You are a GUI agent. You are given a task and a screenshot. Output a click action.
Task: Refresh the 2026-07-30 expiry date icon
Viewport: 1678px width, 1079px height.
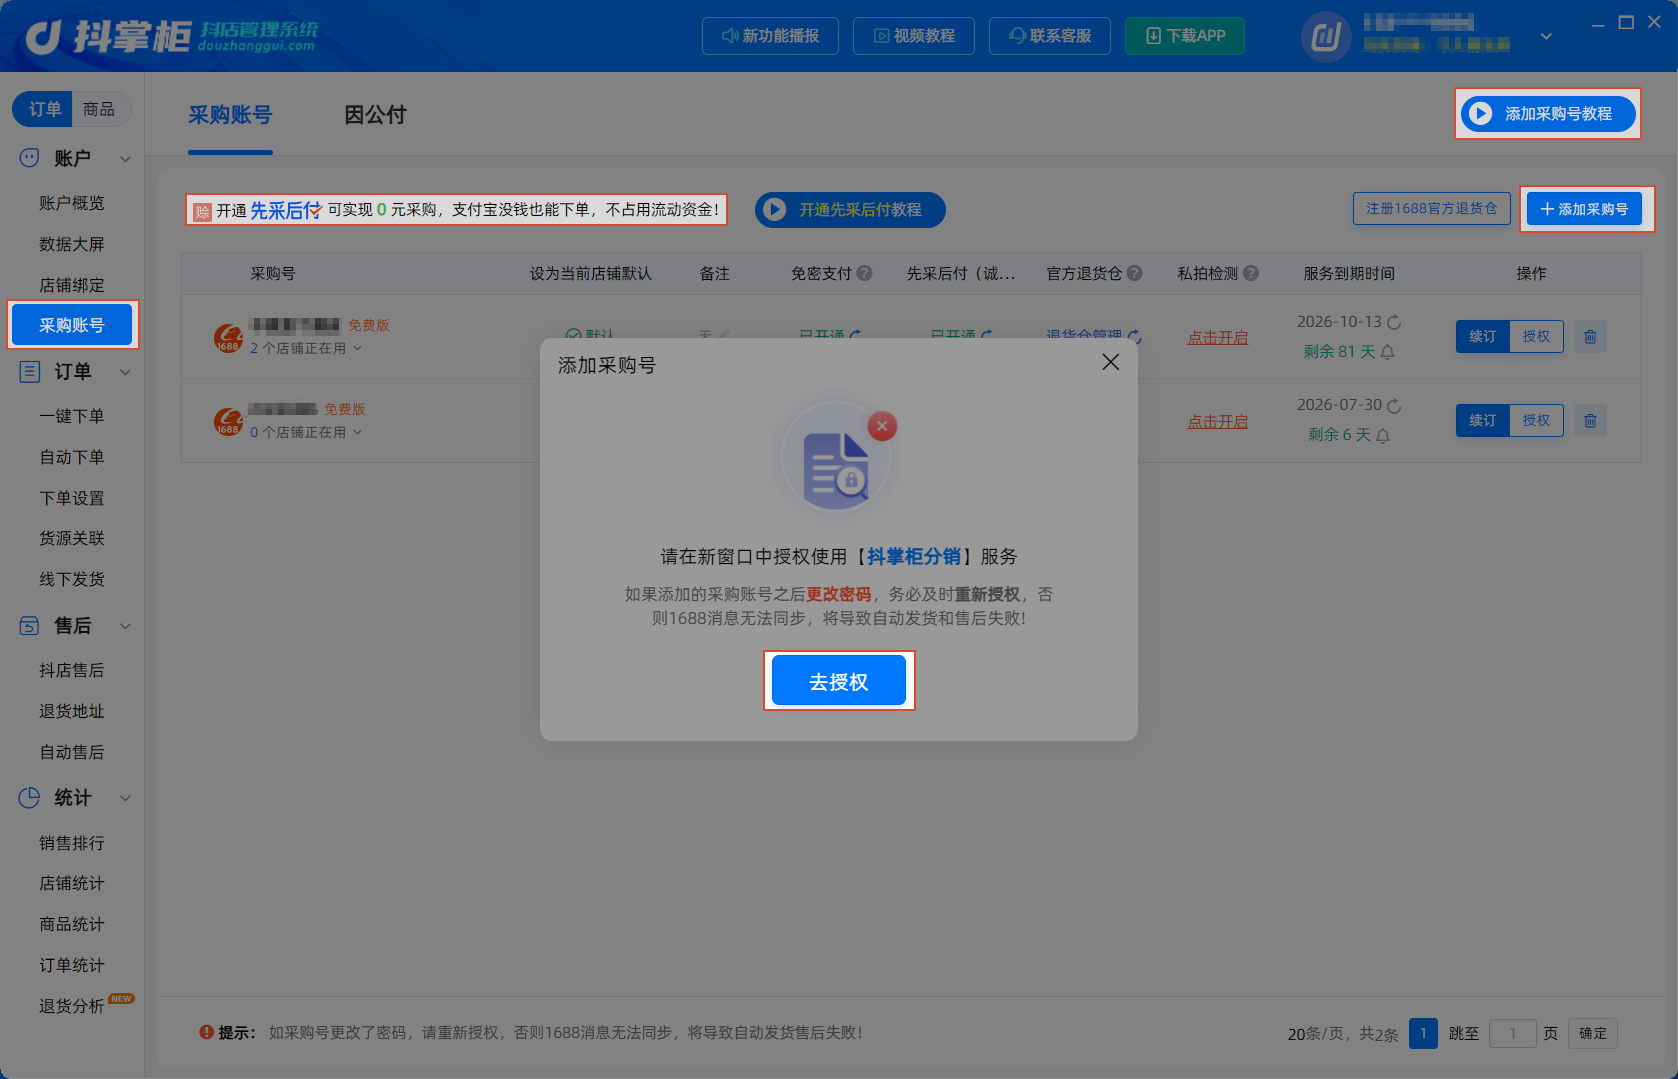click(1394, 405)
